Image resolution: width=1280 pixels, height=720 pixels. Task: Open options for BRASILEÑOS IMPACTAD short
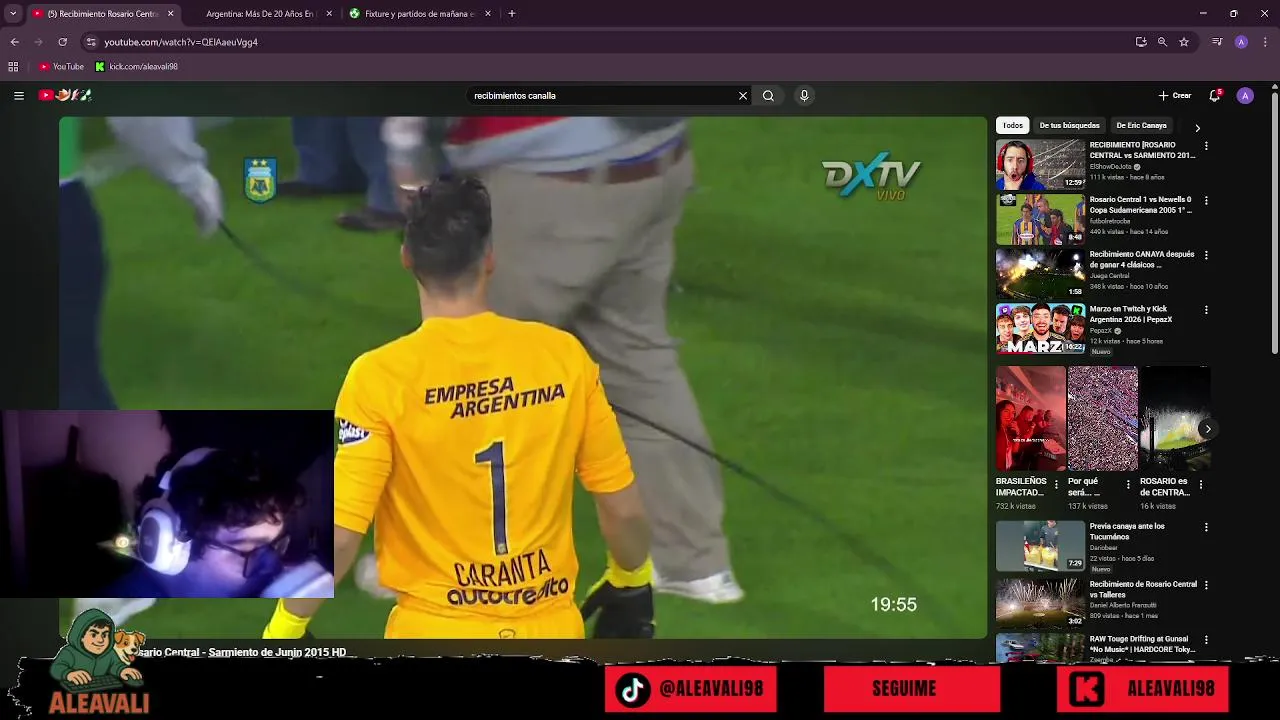pyautogui.click(x=1056, y=484)
